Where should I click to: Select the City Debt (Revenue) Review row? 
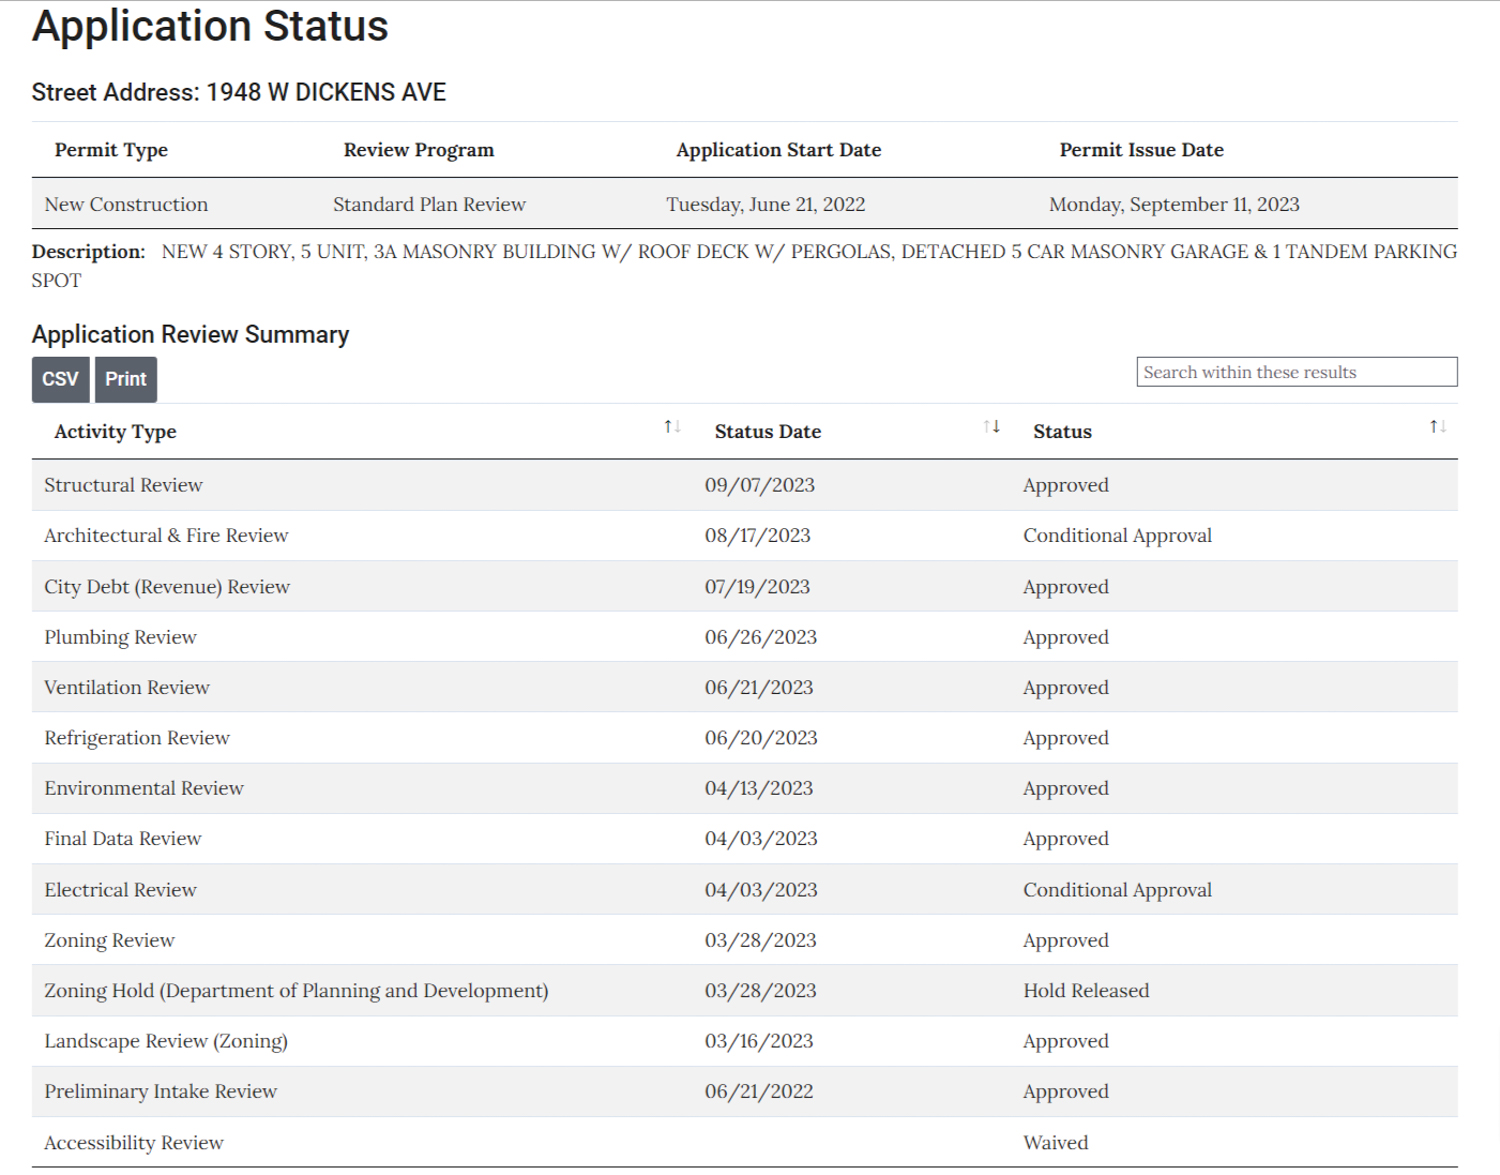pyautogui.click(x=744, y=587)
